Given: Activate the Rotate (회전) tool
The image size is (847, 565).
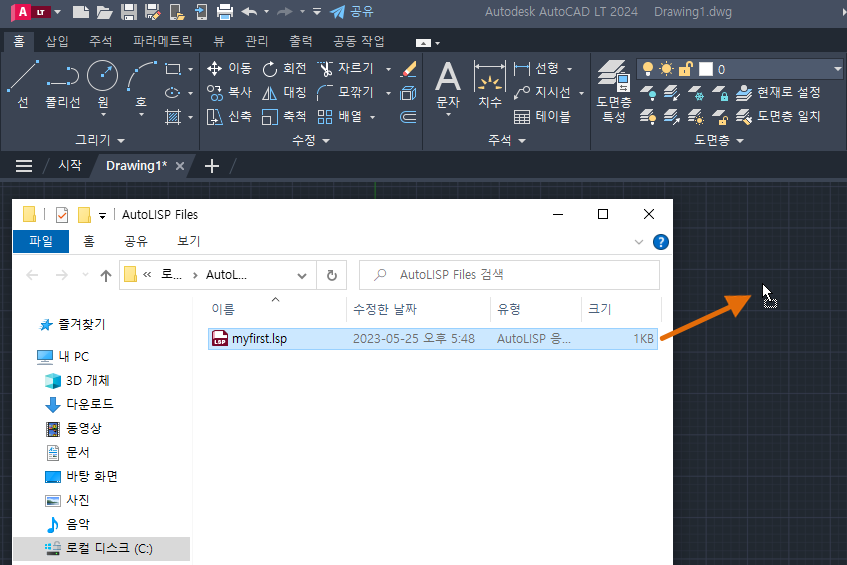Looking at the screenshot, I should [284, 69].
